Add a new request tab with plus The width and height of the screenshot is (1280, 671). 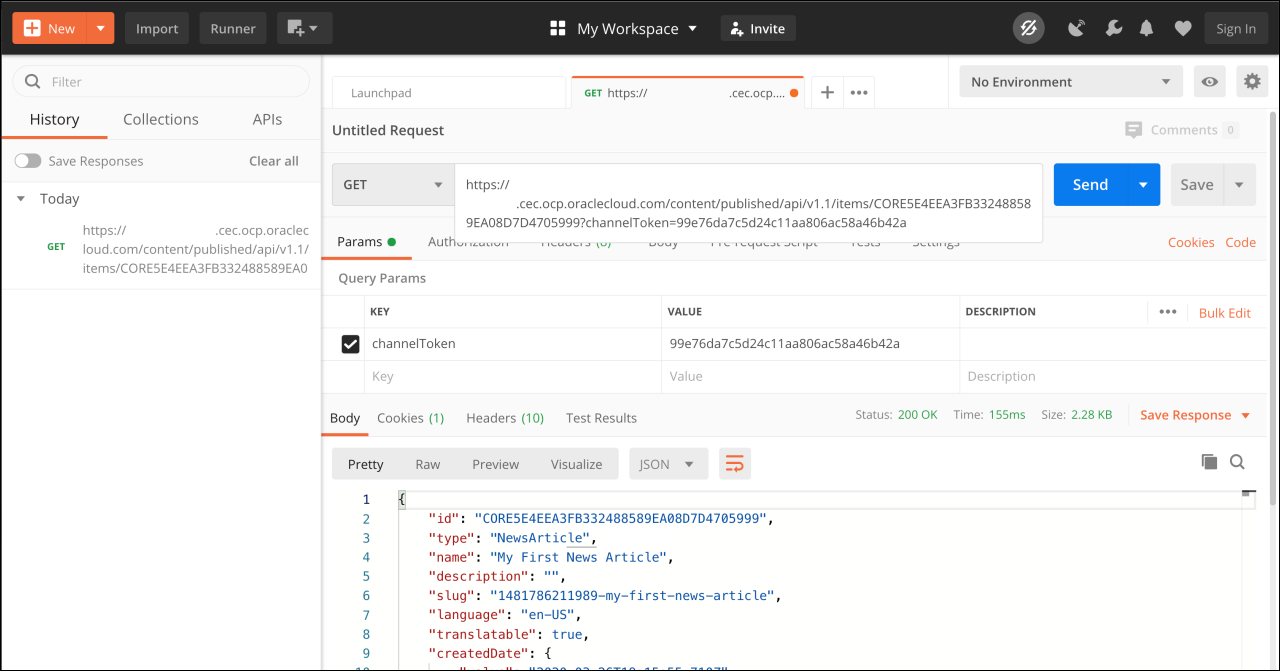(827, 92)
